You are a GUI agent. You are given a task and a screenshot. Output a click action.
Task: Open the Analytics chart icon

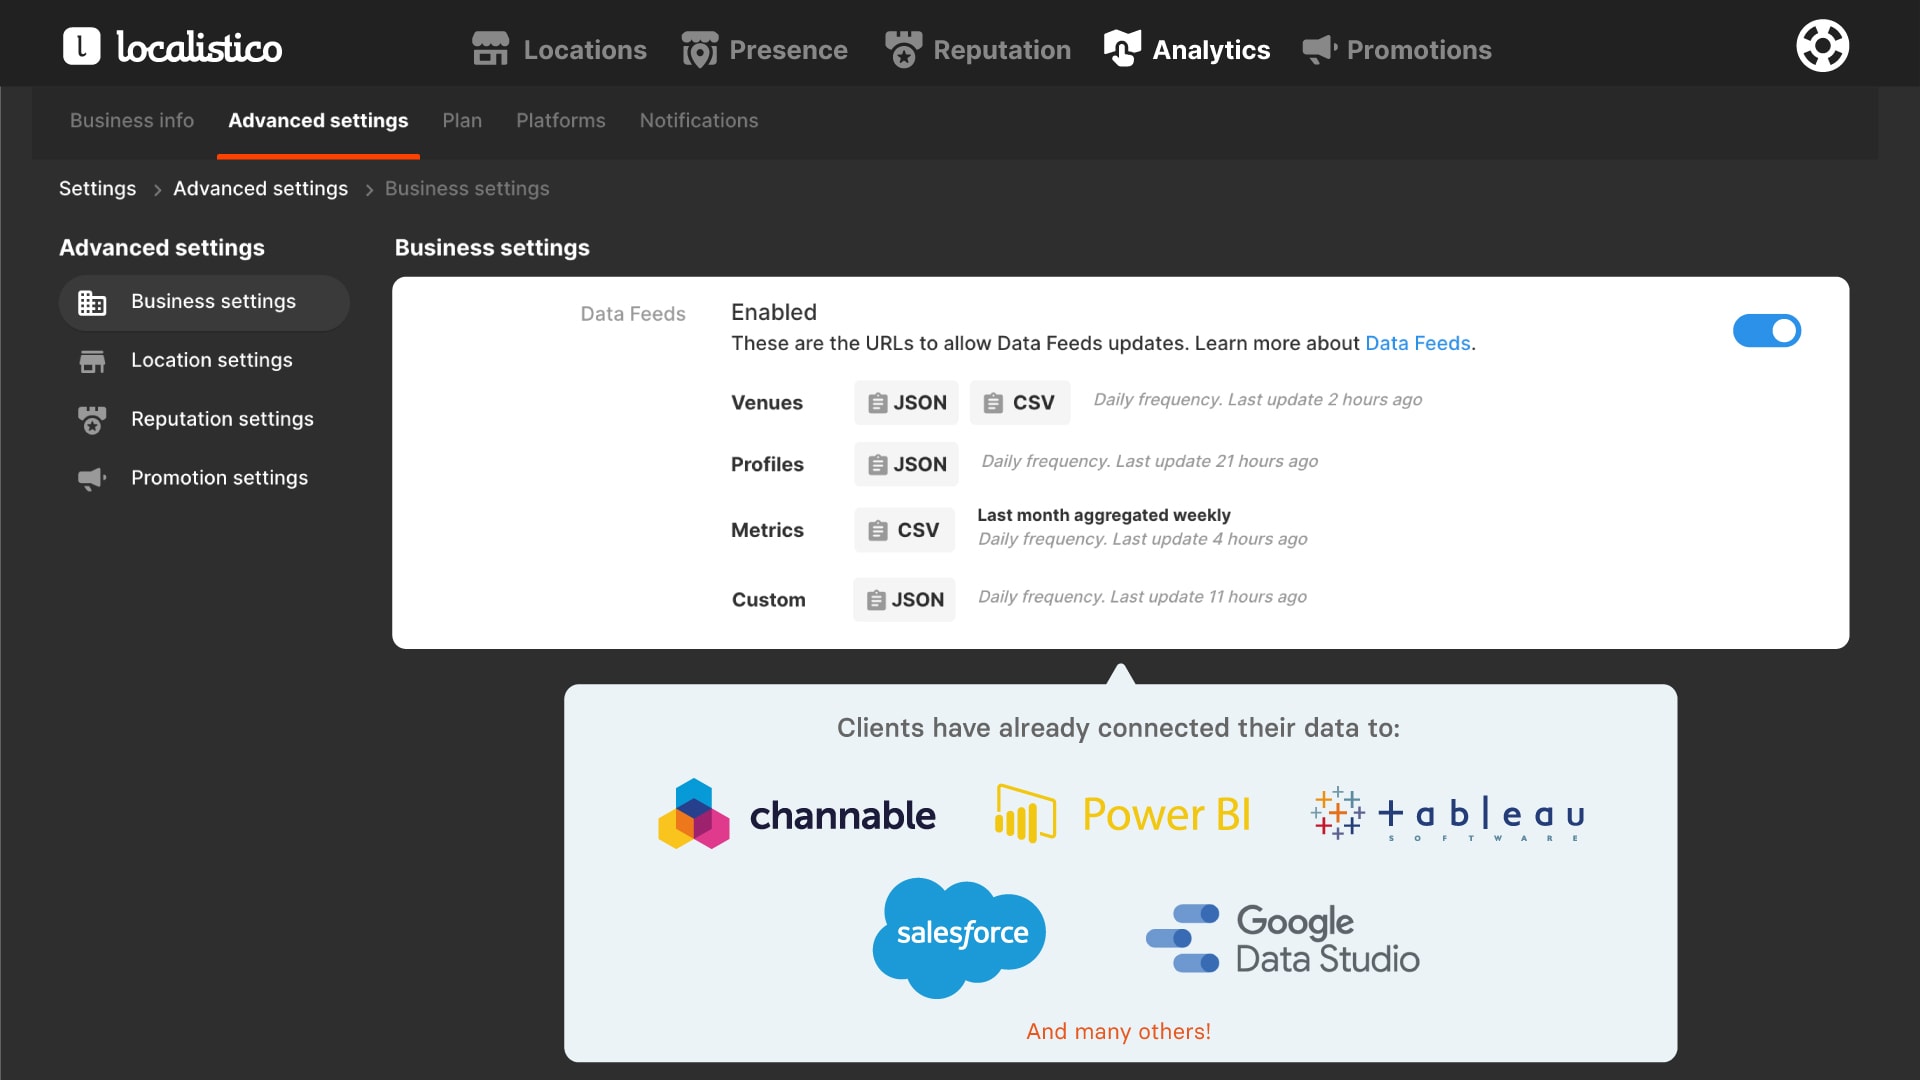pyautogui.click(x=1122, y=48)
